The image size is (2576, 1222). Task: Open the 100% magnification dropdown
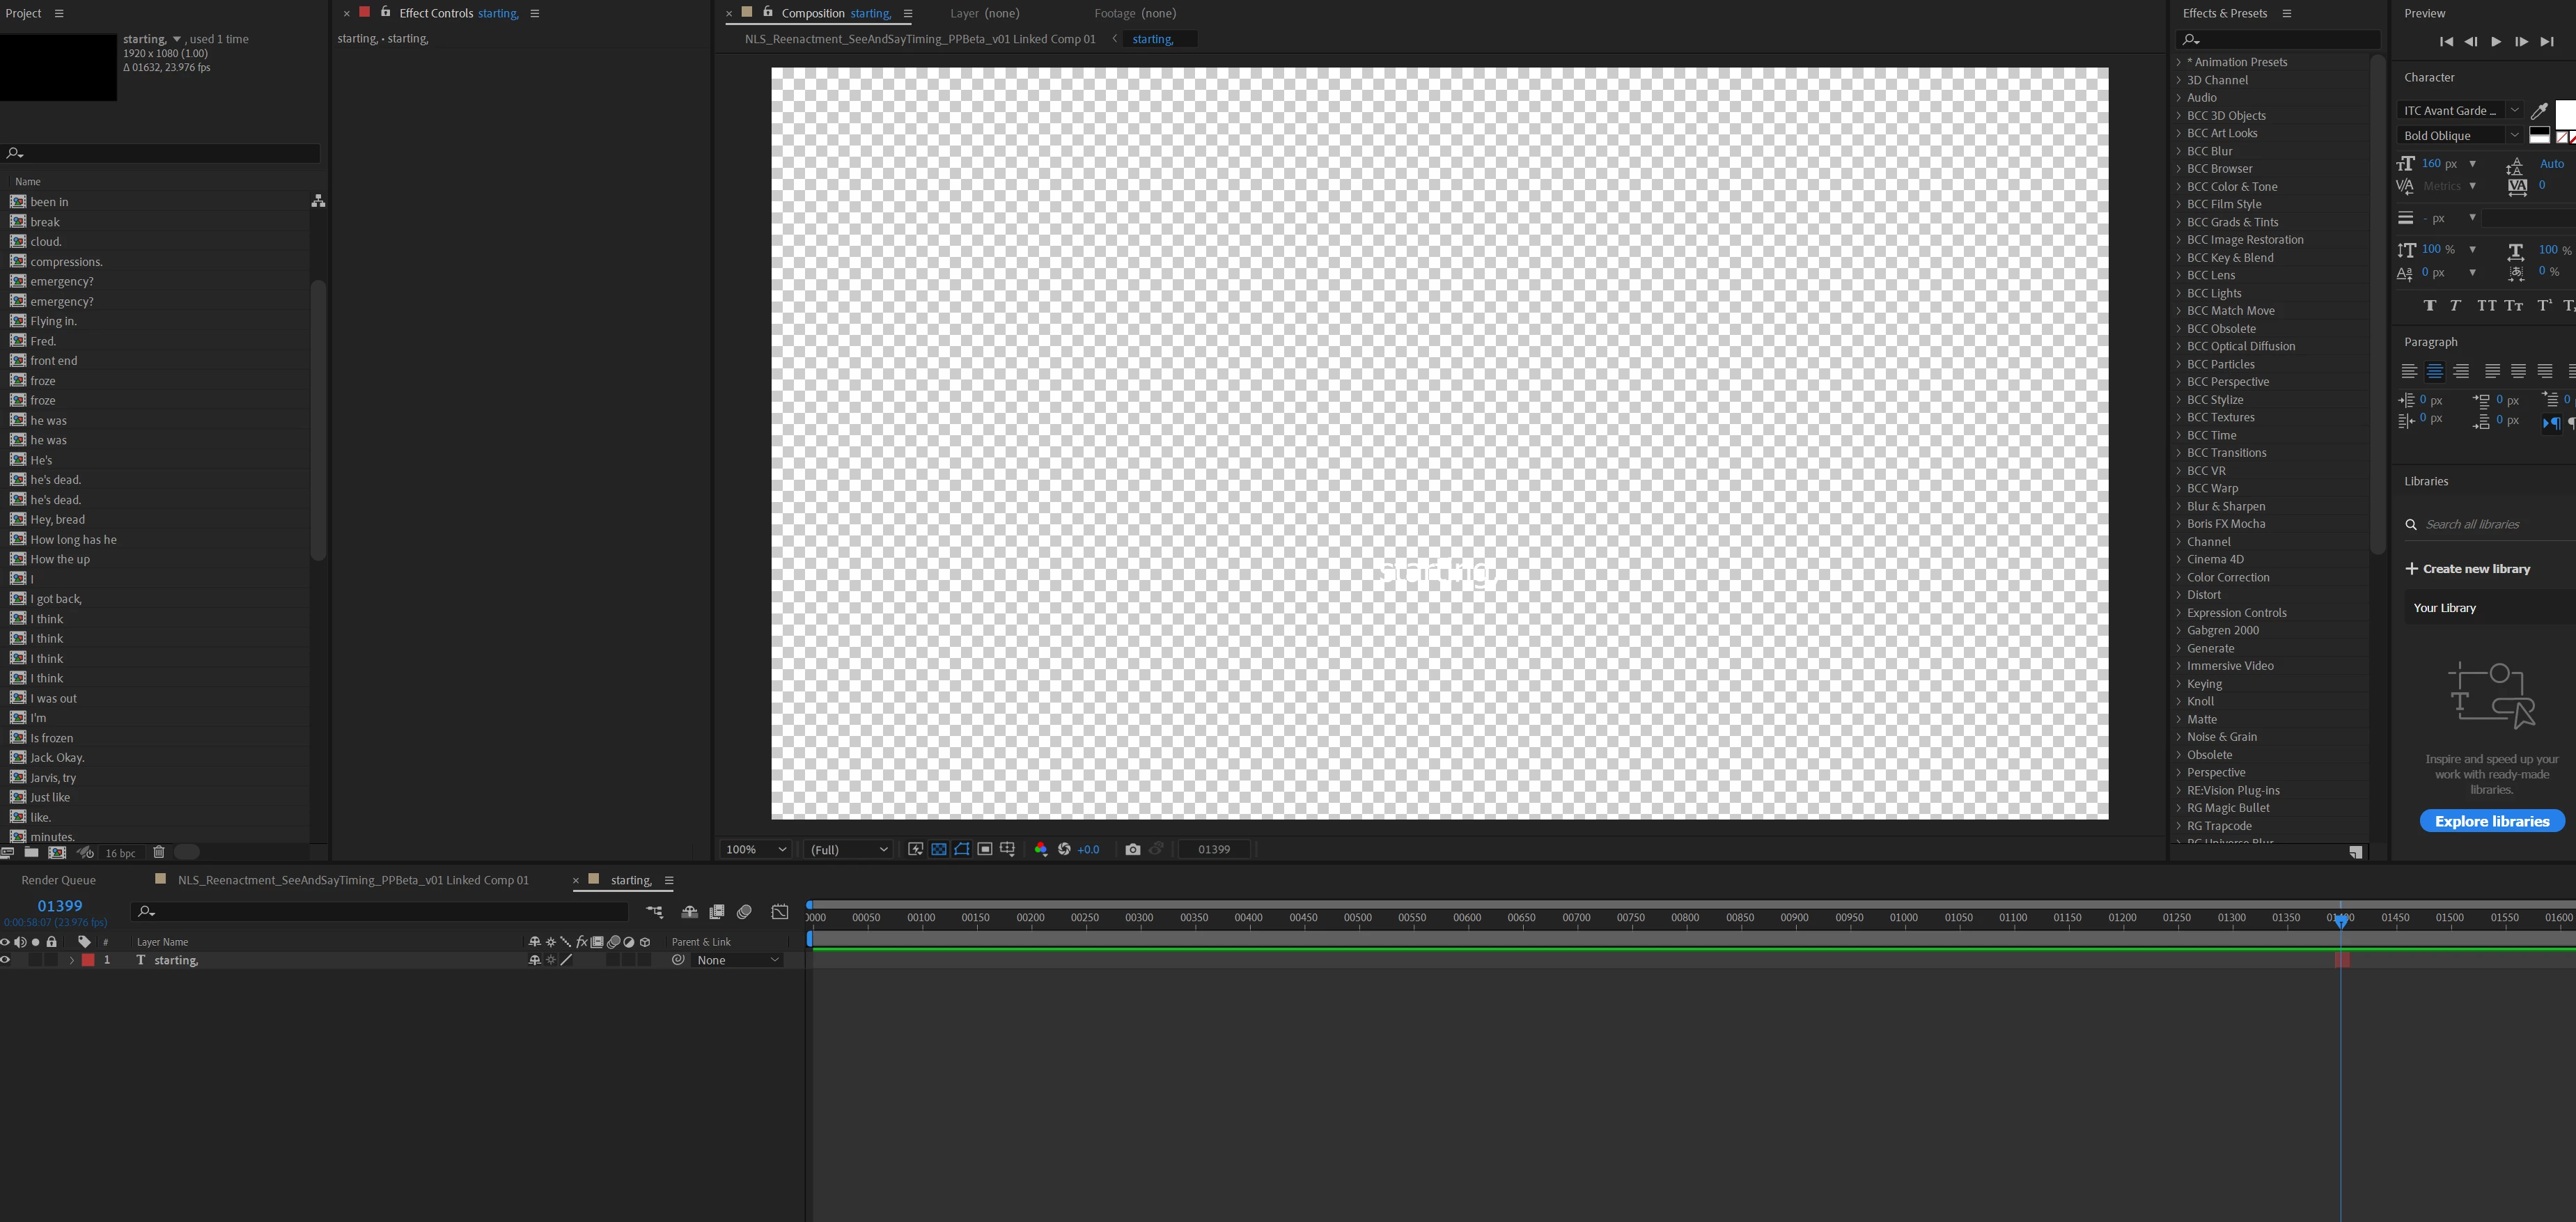755,849
